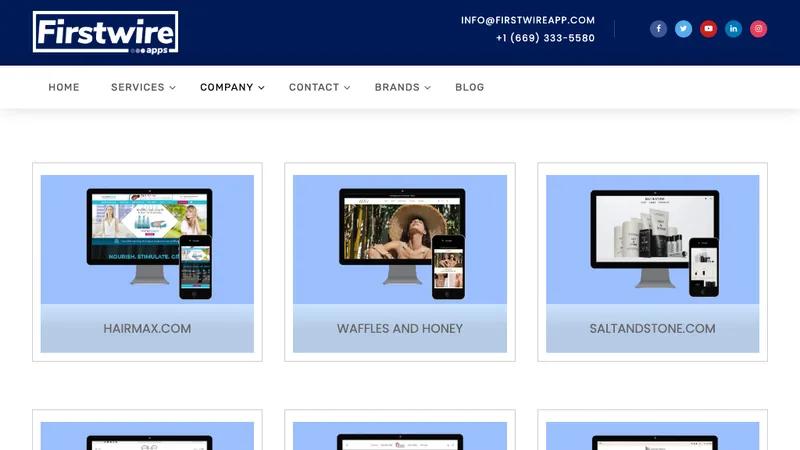800x450 pixels.
Task: Open the Contact menu
Action: (x=314, y=87)
